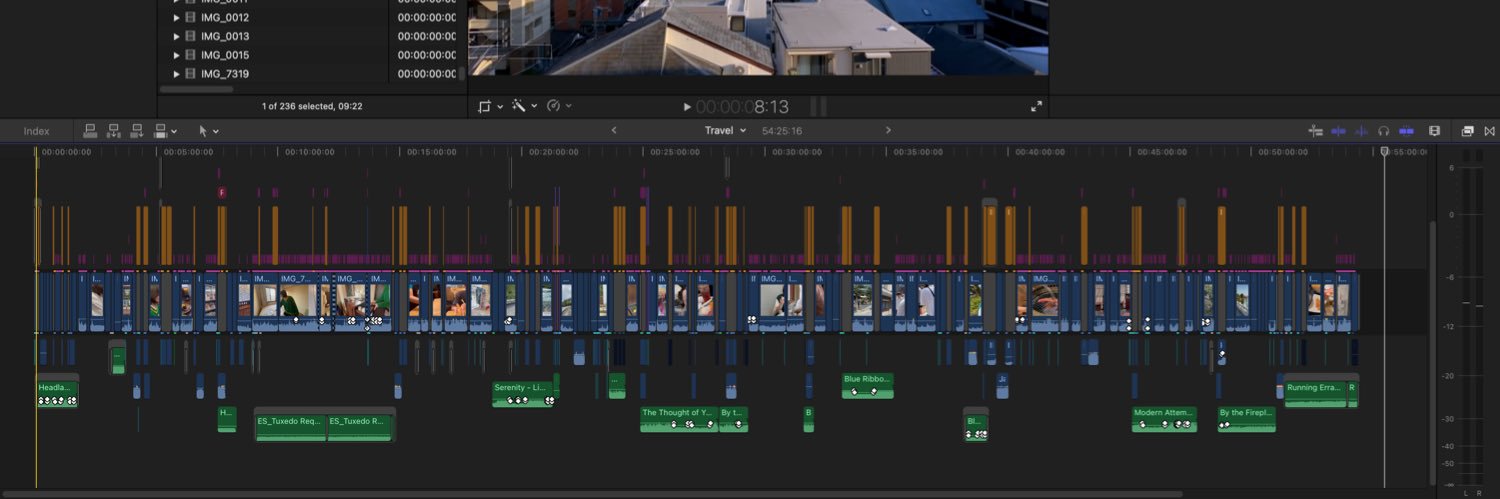Toggle timeline snapping

[1406, 131]
